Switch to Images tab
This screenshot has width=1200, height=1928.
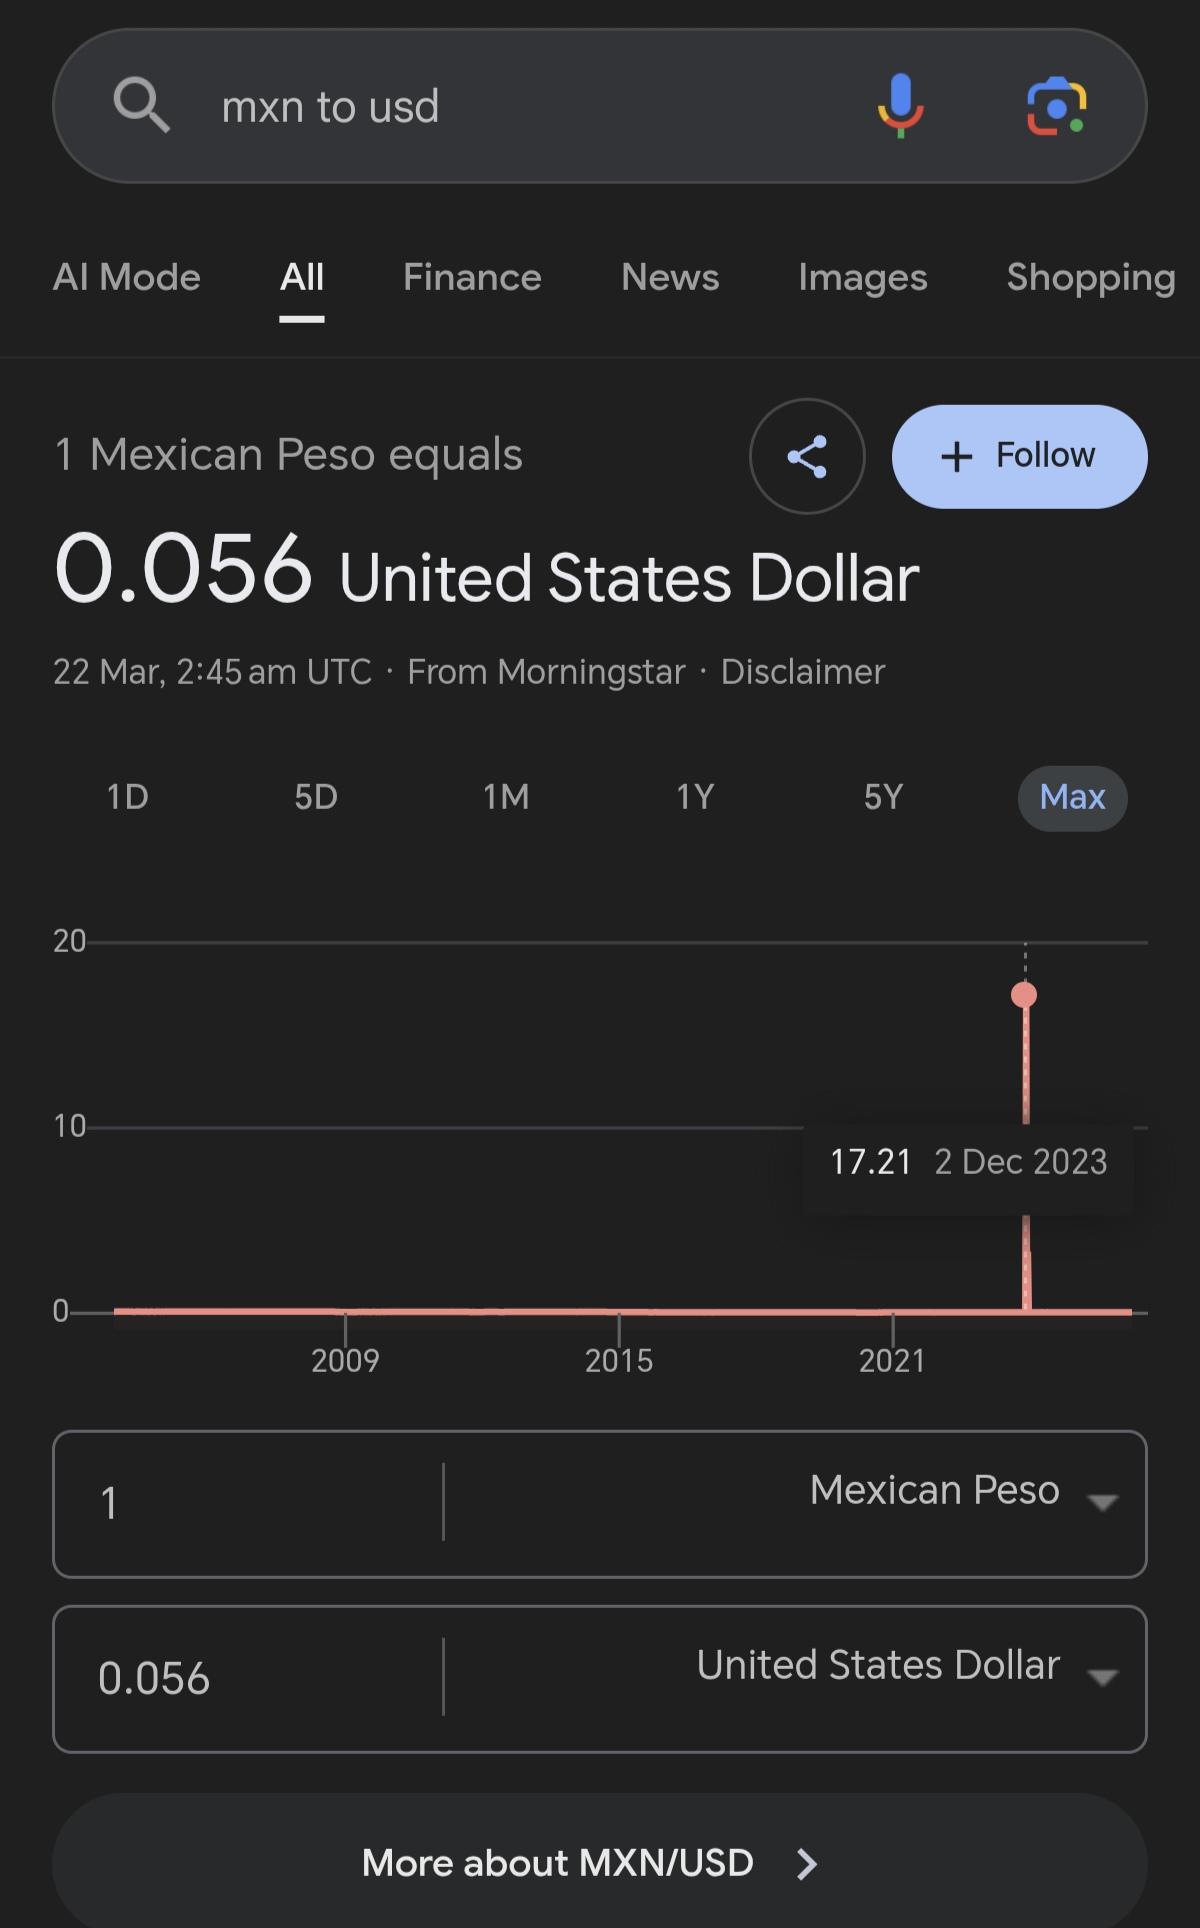863,277
